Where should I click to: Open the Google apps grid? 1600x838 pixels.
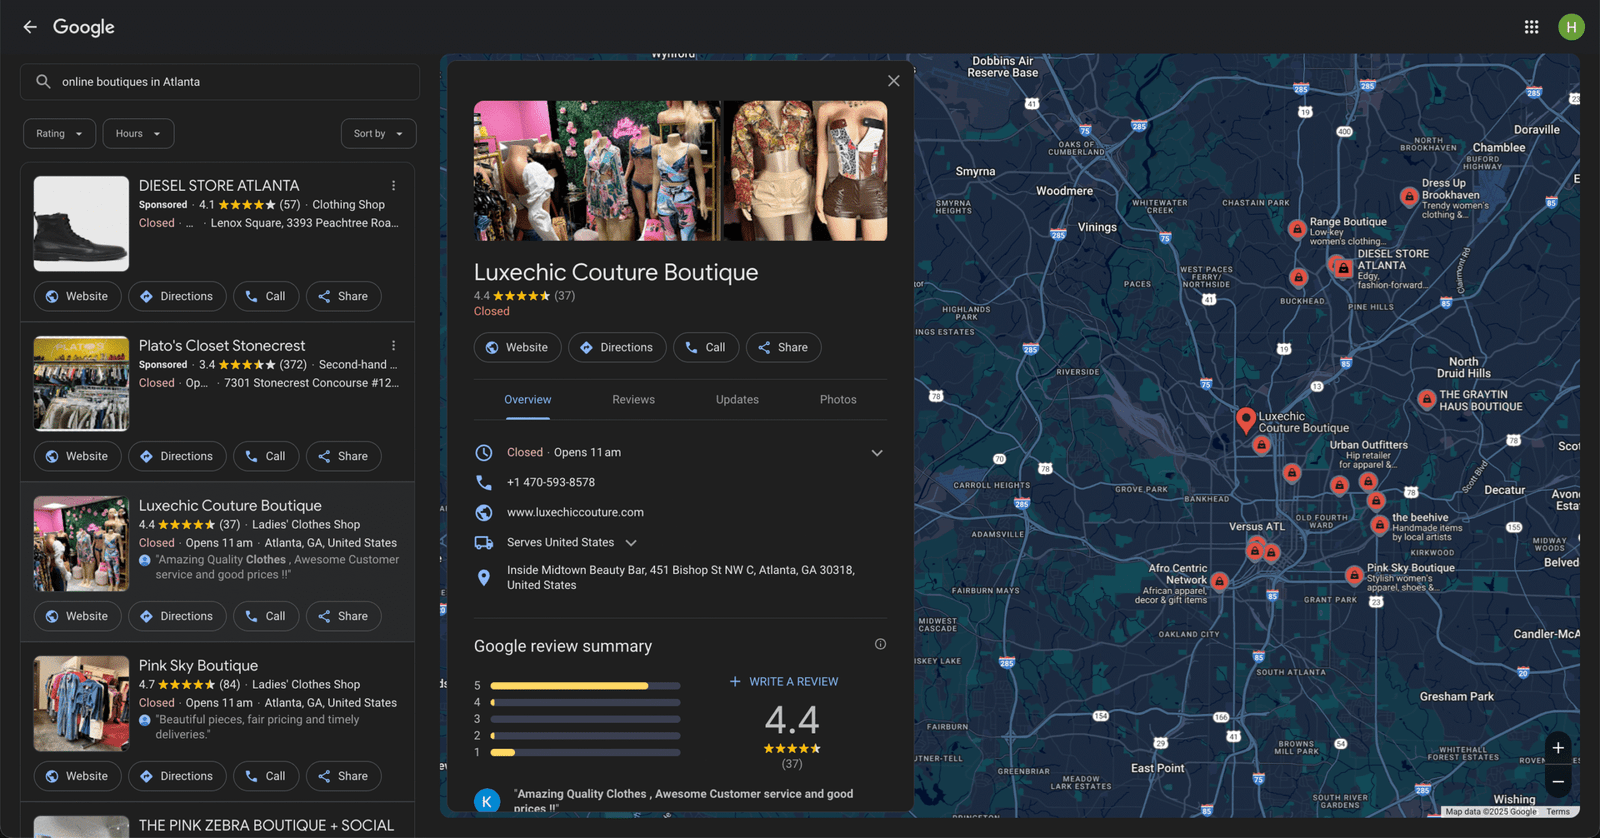(1531, 27)
